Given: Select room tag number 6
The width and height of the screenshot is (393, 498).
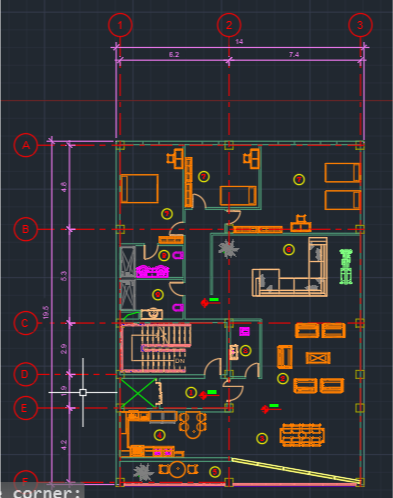Looking at the screenshot, I should pyautogui.click(x=289, y=249).
